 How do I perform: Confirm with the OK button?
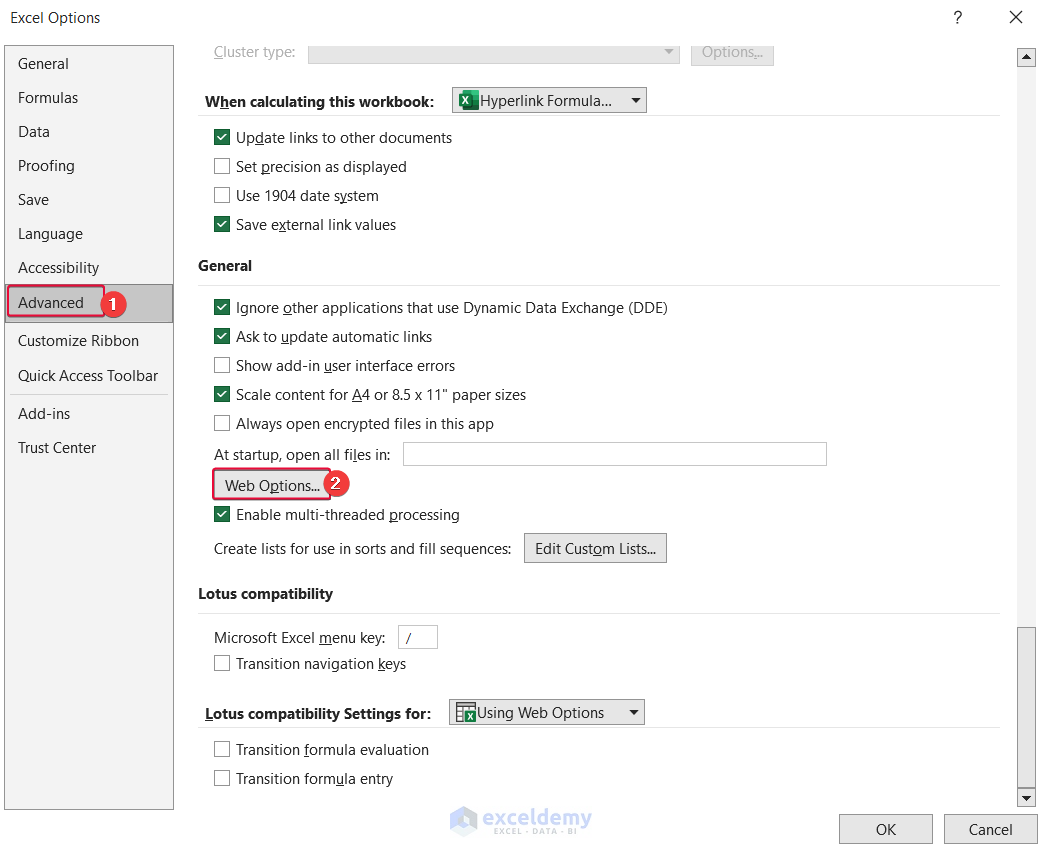885,829
